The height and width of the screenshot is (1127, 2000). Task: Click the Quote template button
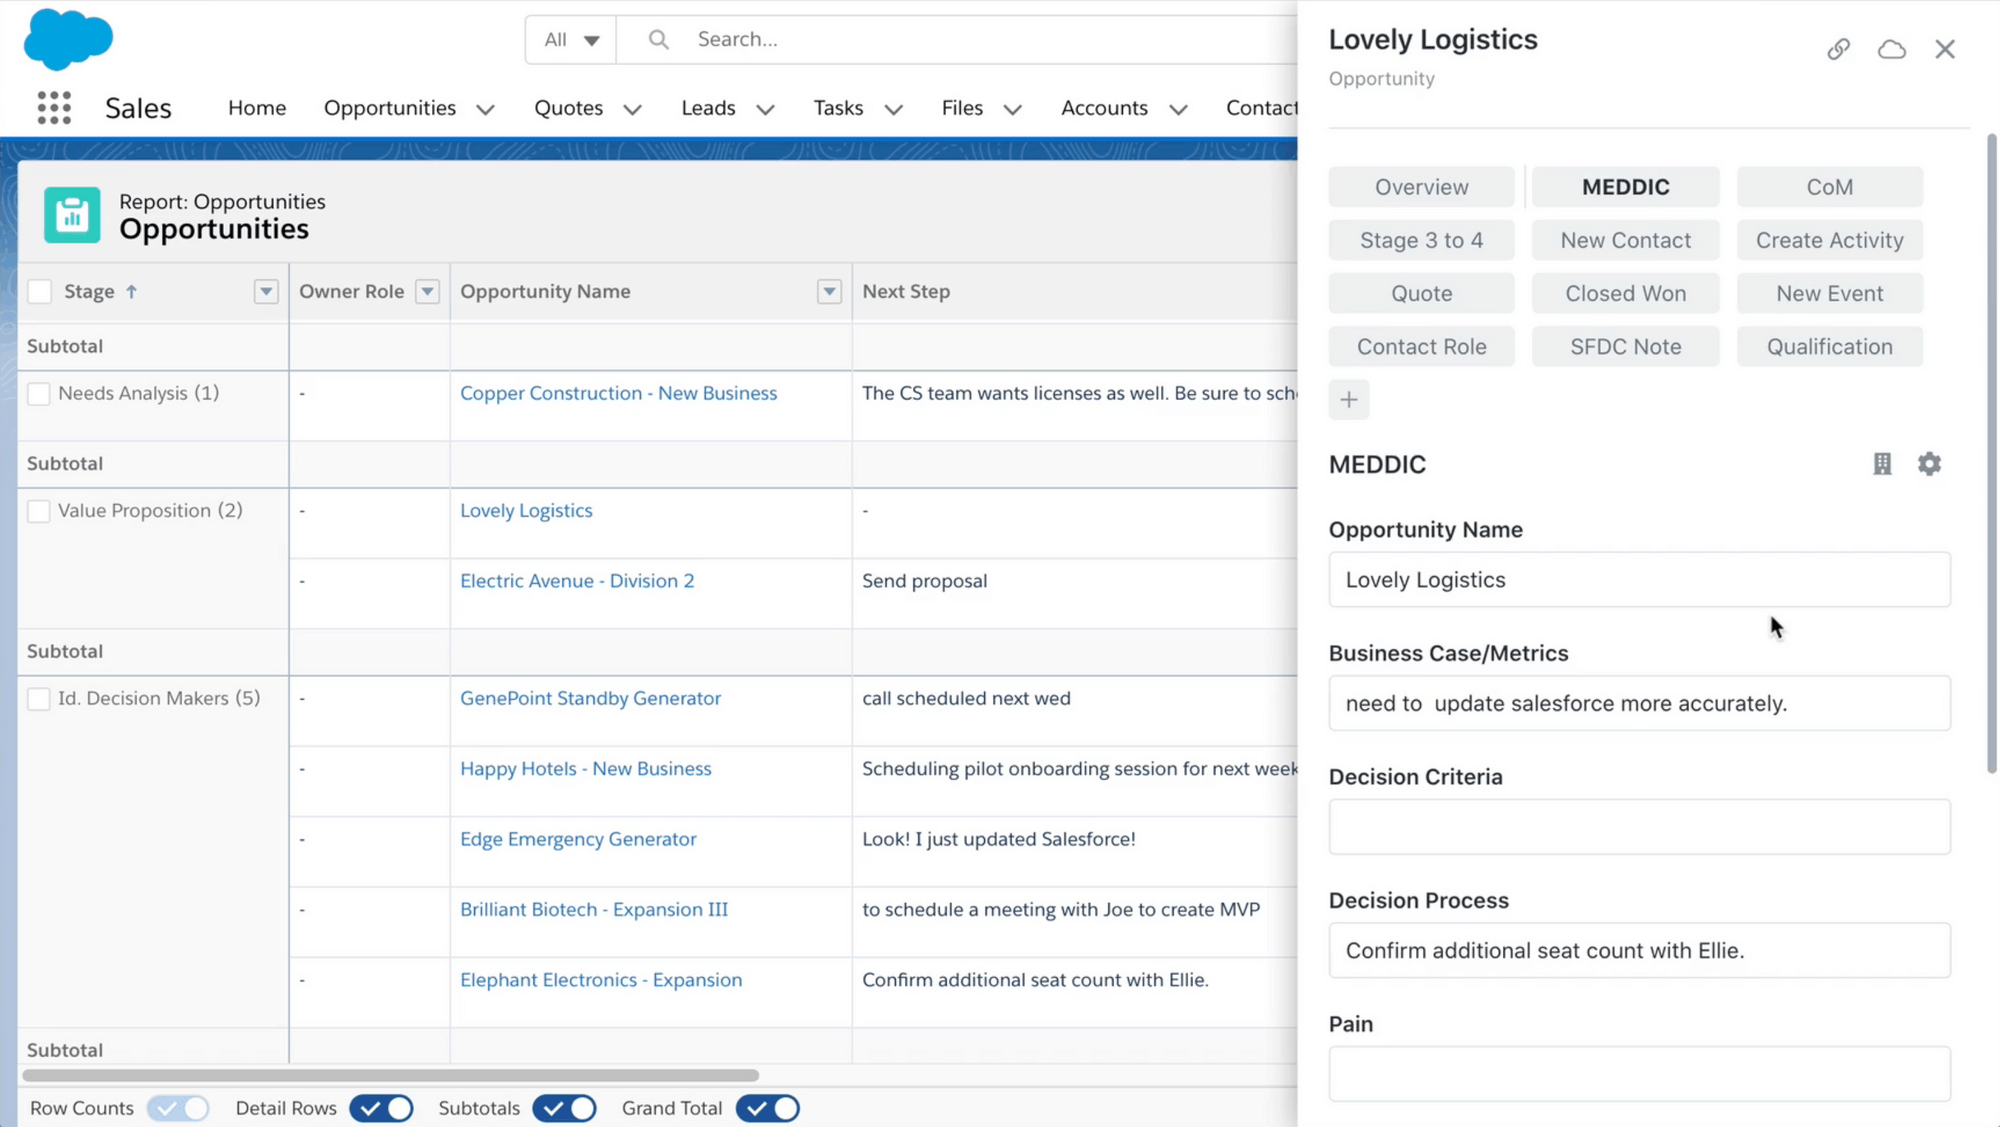click(x=1421, y=293)
